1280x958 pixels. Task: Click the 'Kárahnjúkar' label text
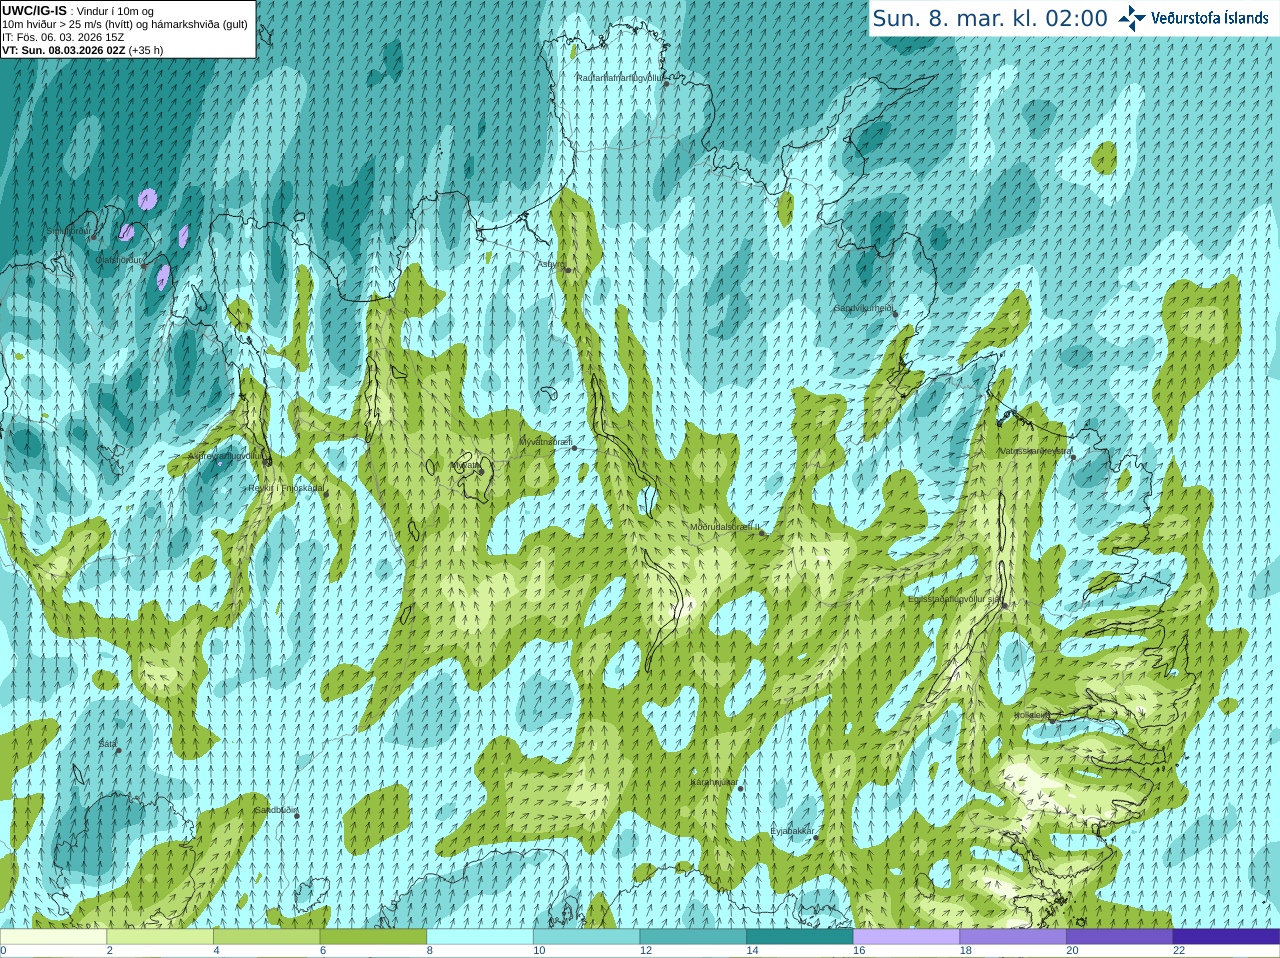tap(715, 782)
